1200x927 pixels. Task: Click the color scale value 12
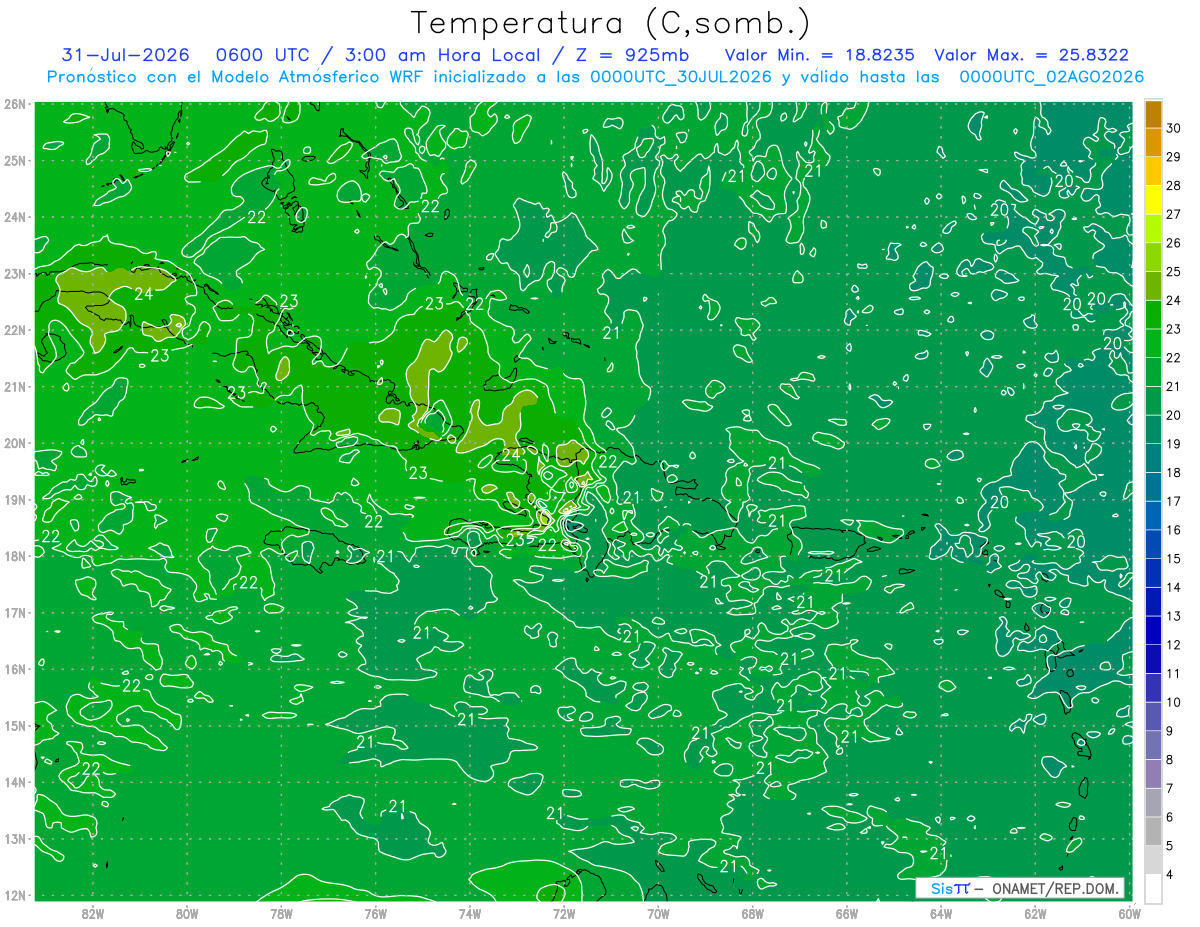[1173, 645]
